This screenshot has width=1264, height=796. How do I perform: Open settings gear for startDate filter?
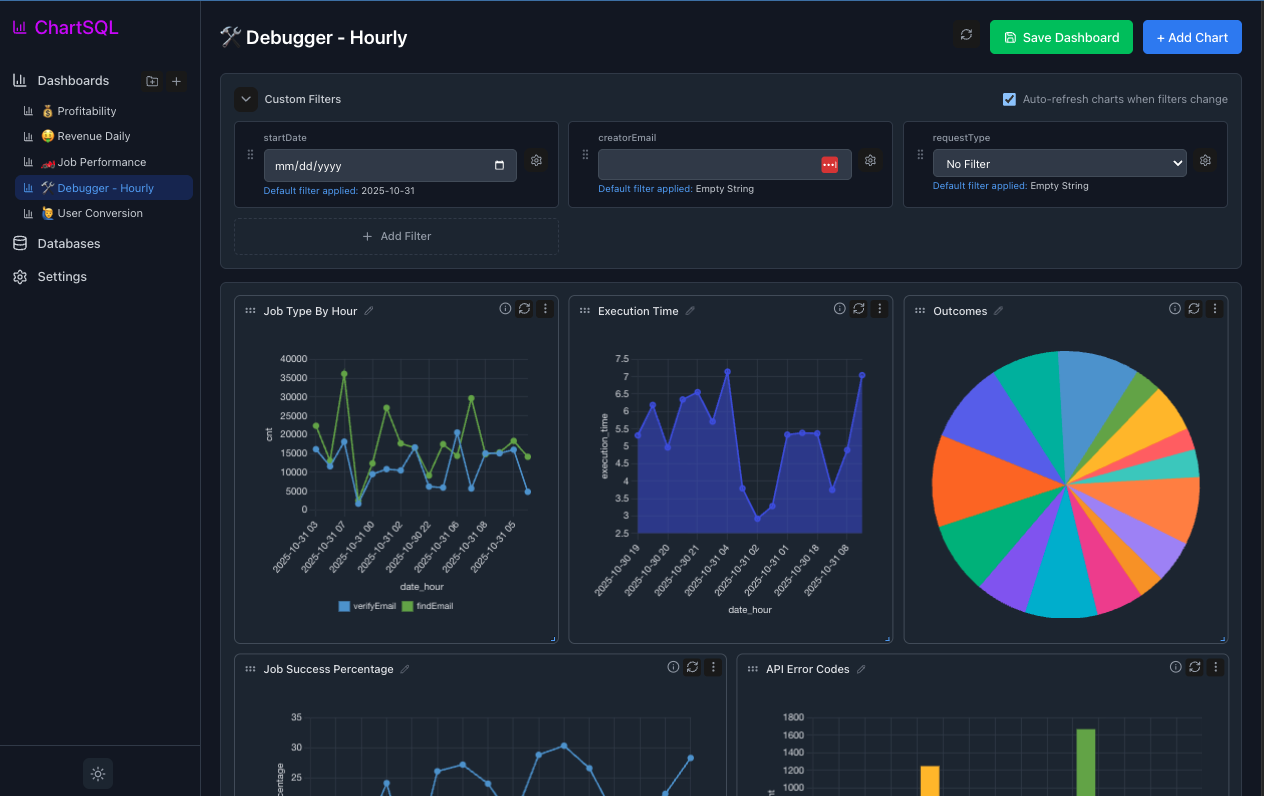[x=536, y=161]
